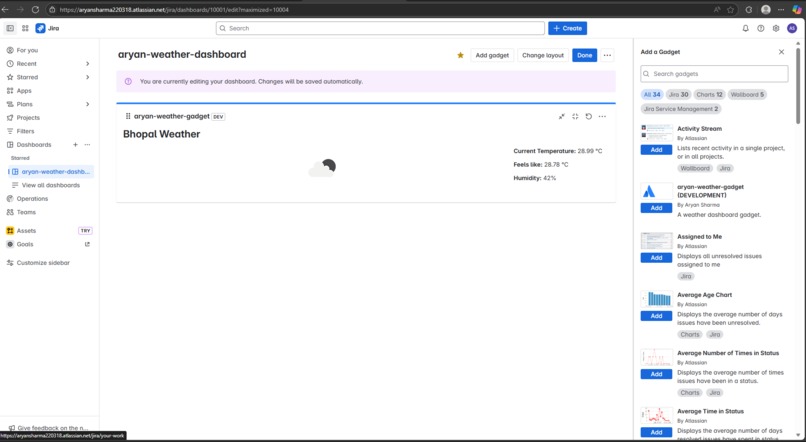The image size is (806, 442).
Task: Click the Change layout button
Action: (x=543, y=55)
